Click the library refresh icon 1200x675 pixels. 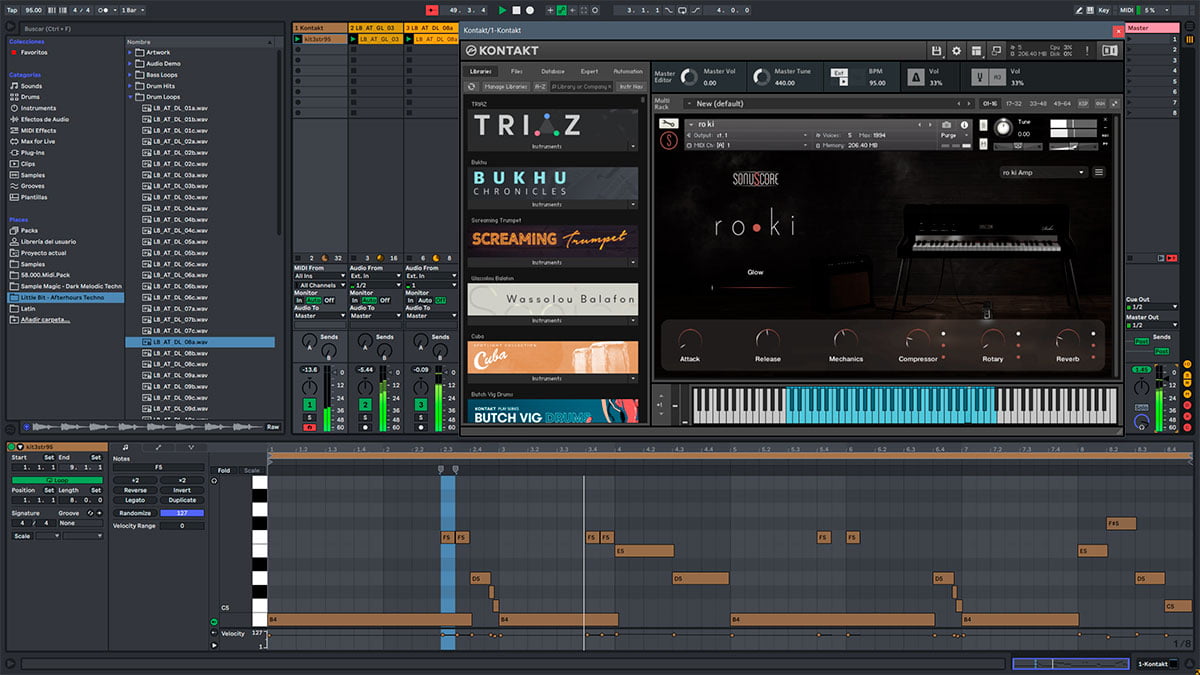click(x=471, y=87)
